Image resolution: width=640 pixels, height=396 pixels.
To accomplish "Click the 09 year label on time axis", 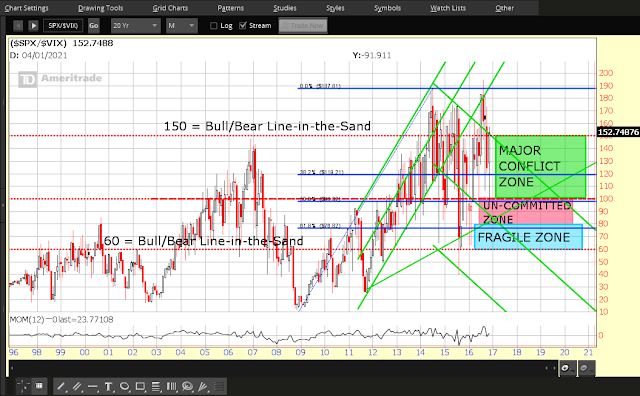I will click(x=300, y=352).
